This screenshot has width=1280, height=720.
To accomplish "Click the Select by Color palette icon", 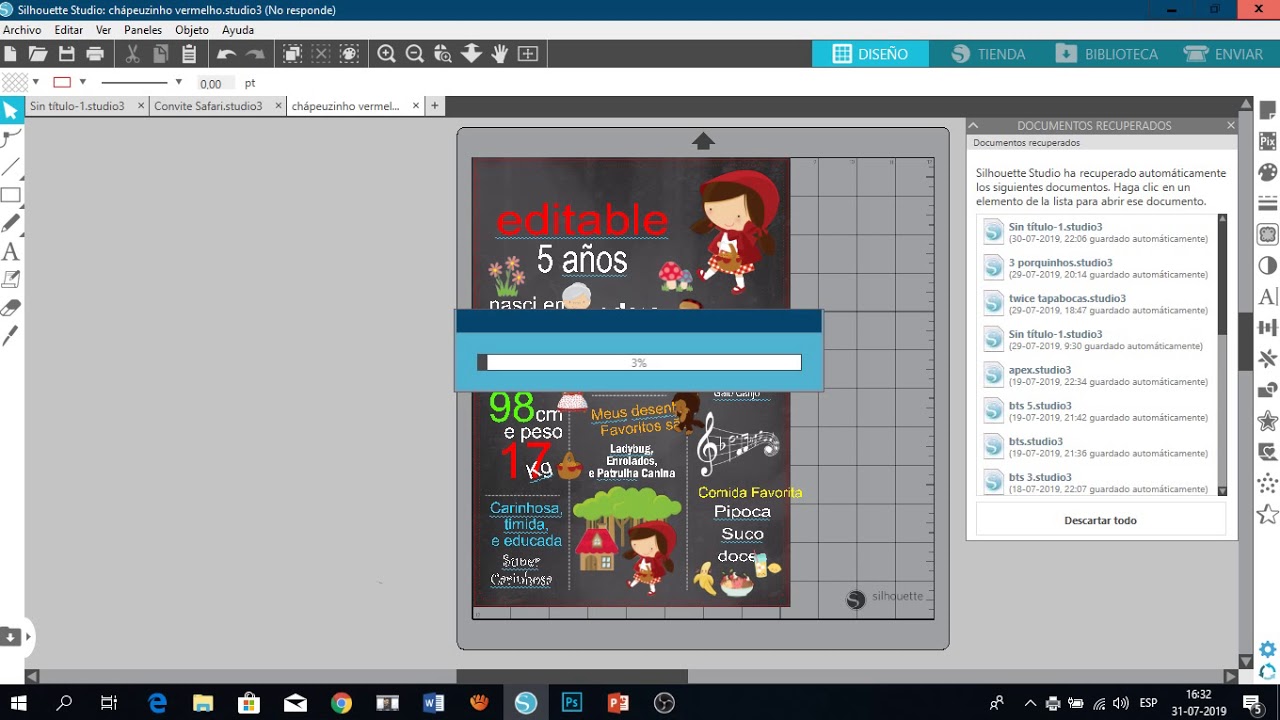I will (x=349, y=54).
